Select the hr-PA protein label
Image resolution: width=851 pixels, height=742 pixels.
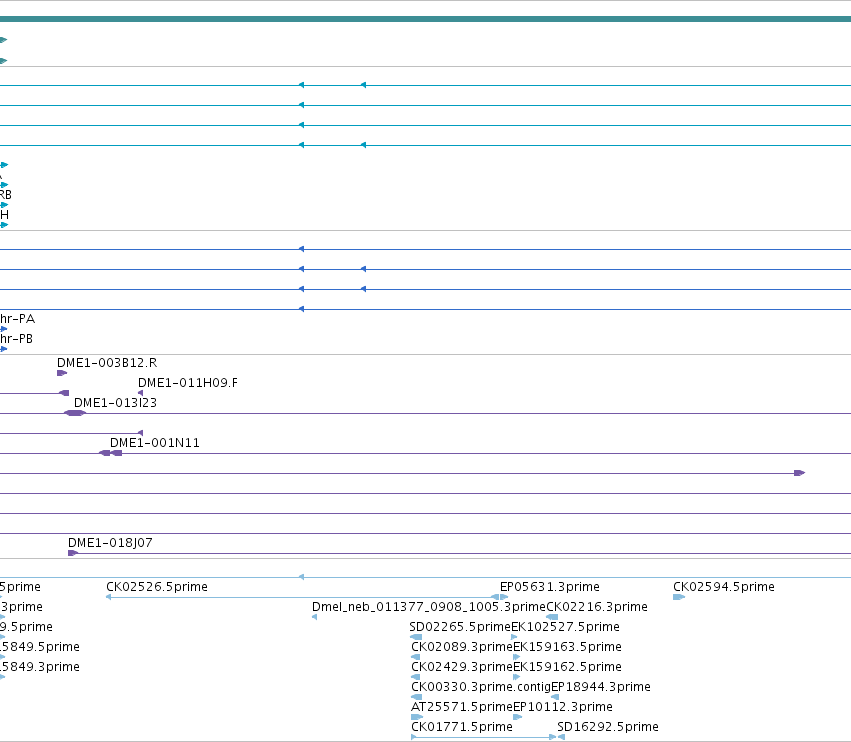17,319
